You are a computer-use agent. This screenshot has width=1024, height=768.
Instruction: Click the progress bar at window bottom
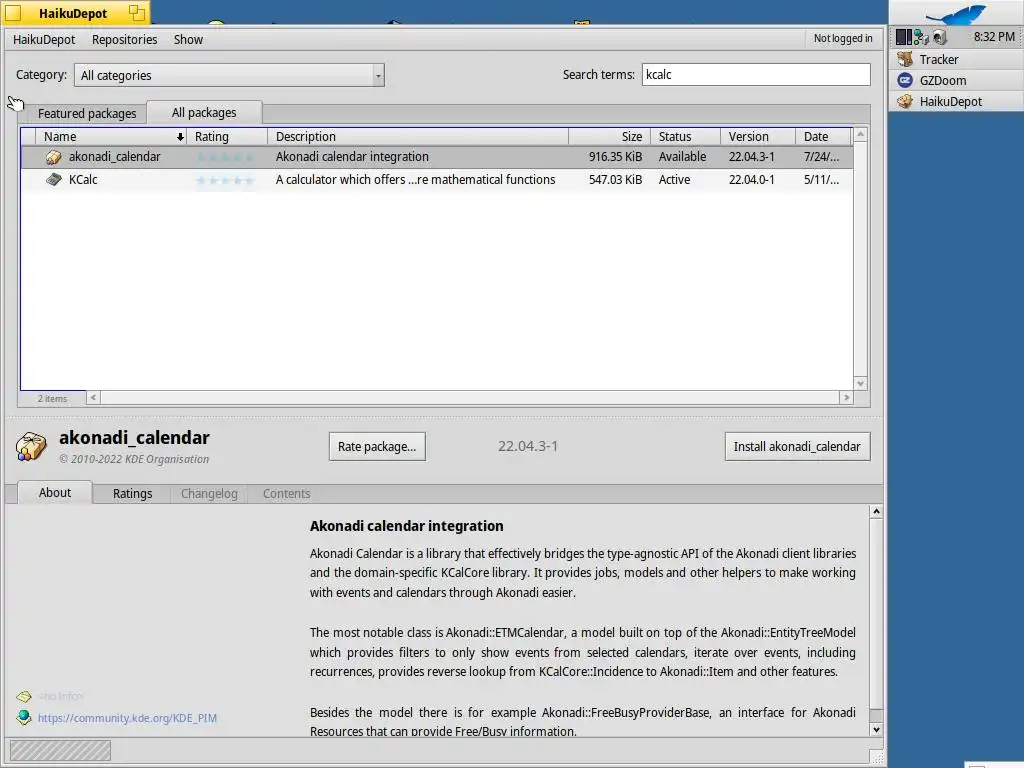(60, 750)
